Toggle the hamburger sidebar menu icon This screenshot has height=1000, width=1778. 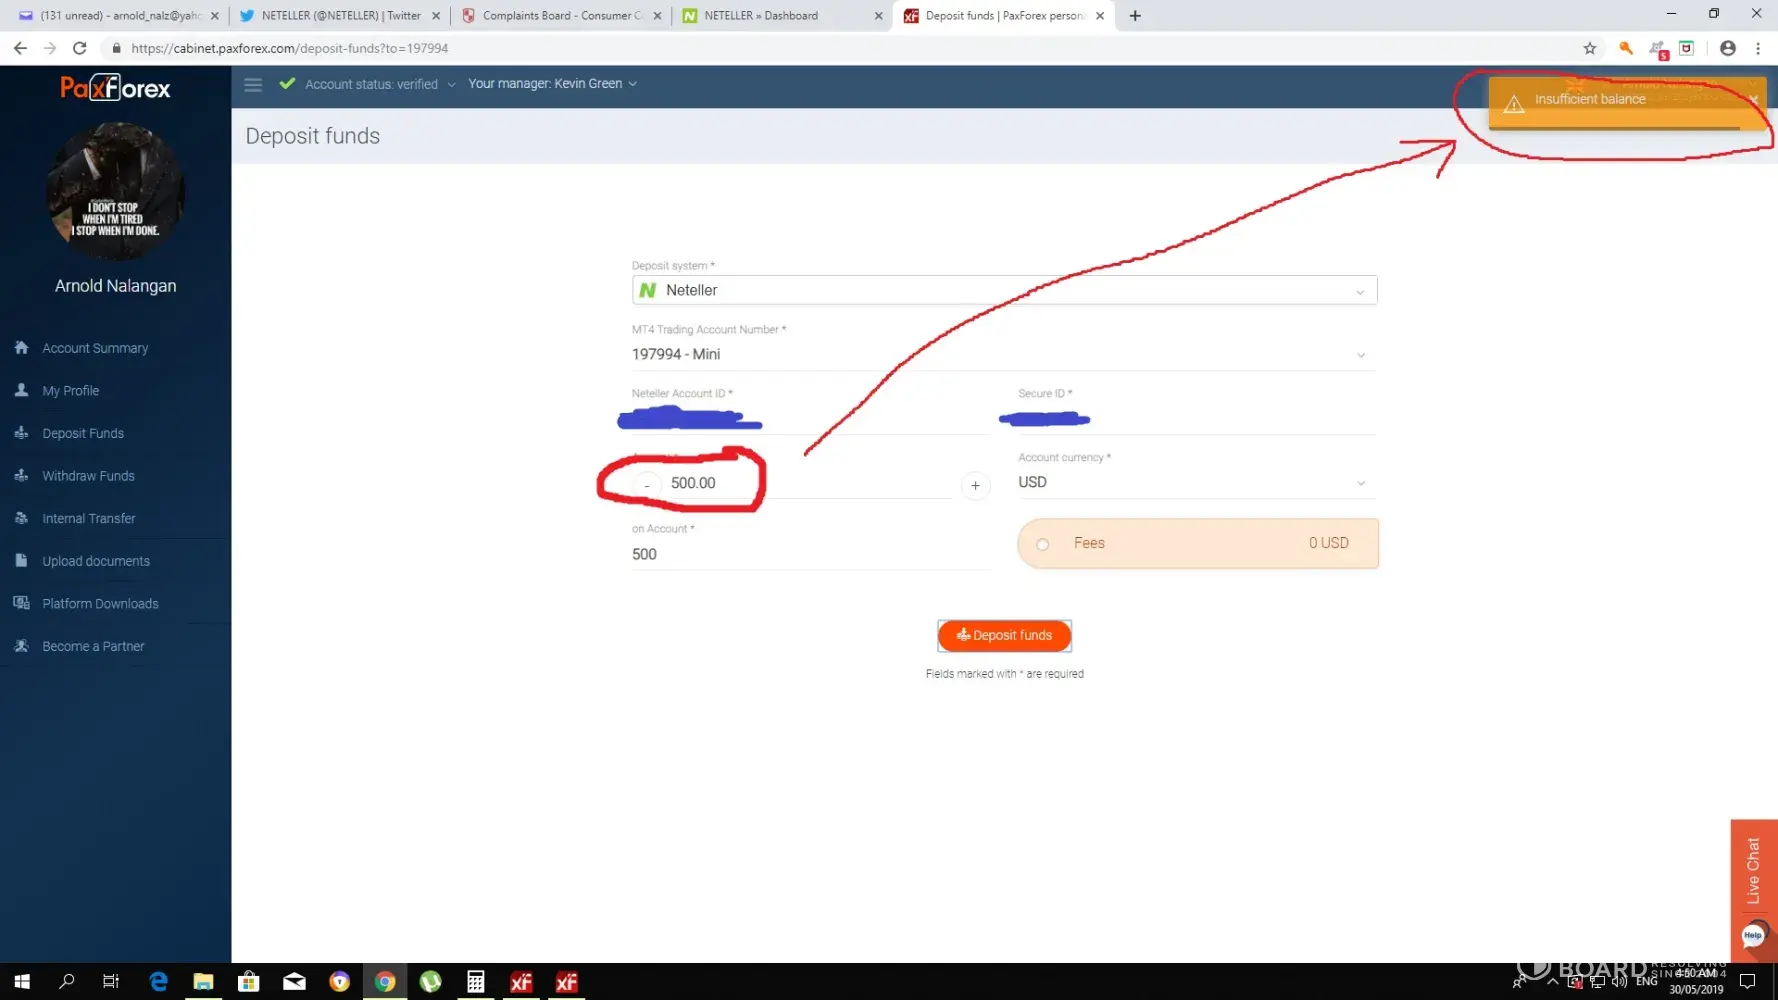coord(253,85)
